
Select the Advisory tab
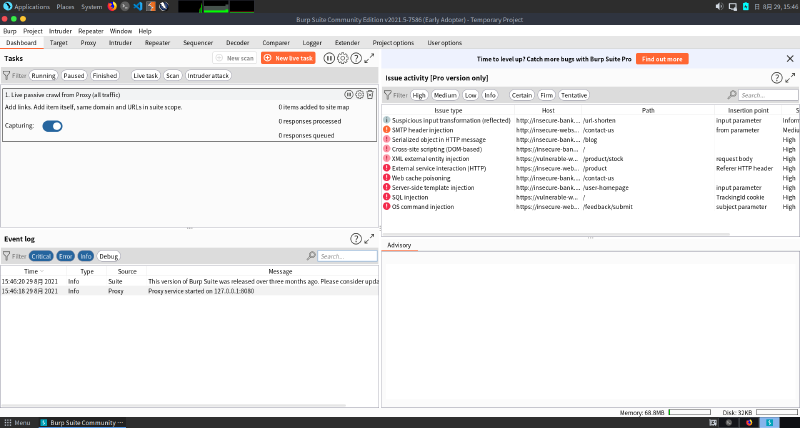click(399, 245)
